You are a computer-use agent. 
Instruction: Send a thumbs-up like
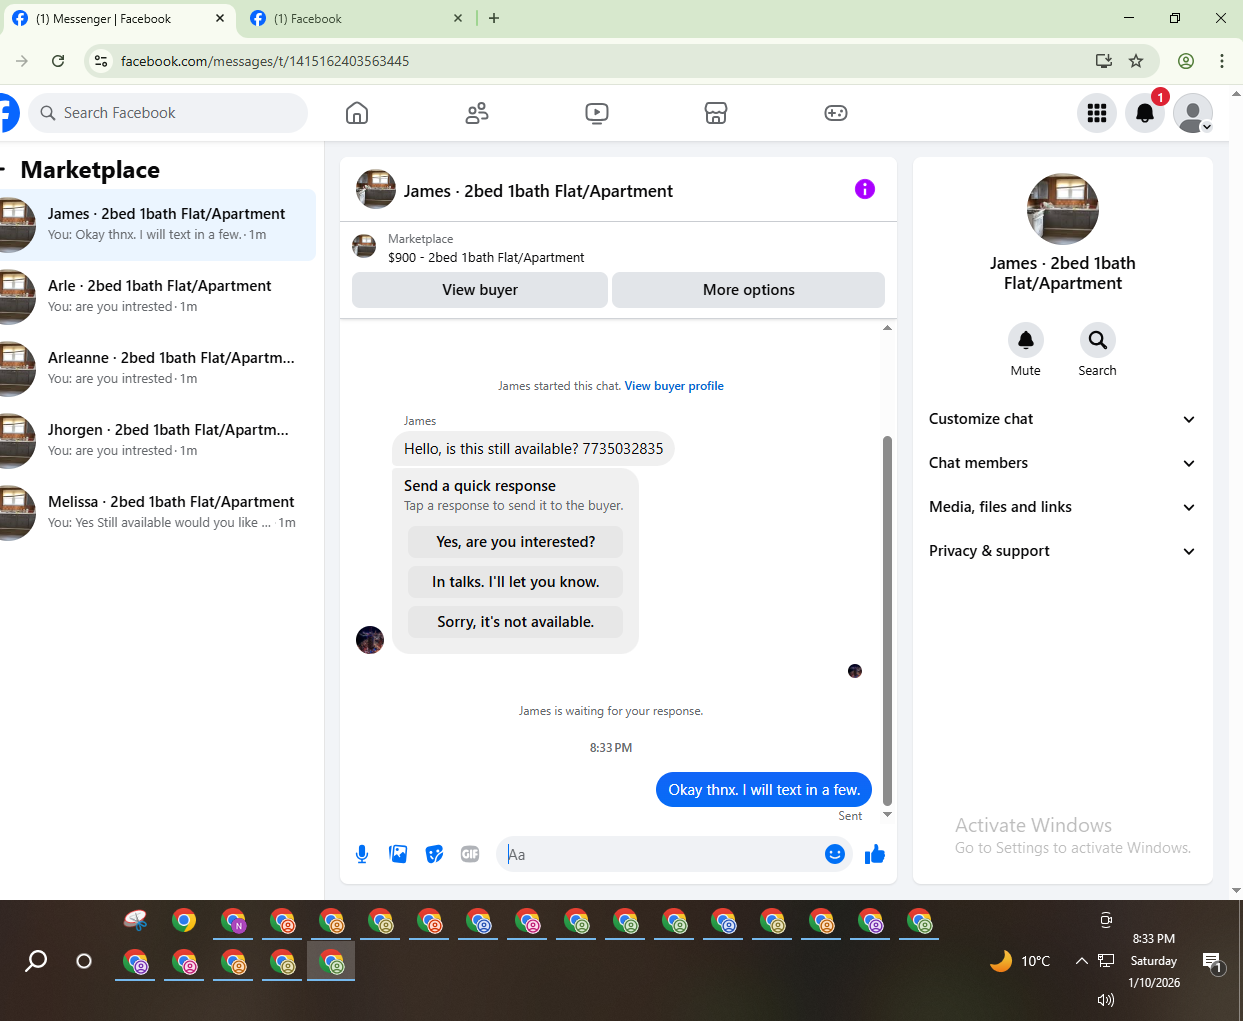(875, 854)
